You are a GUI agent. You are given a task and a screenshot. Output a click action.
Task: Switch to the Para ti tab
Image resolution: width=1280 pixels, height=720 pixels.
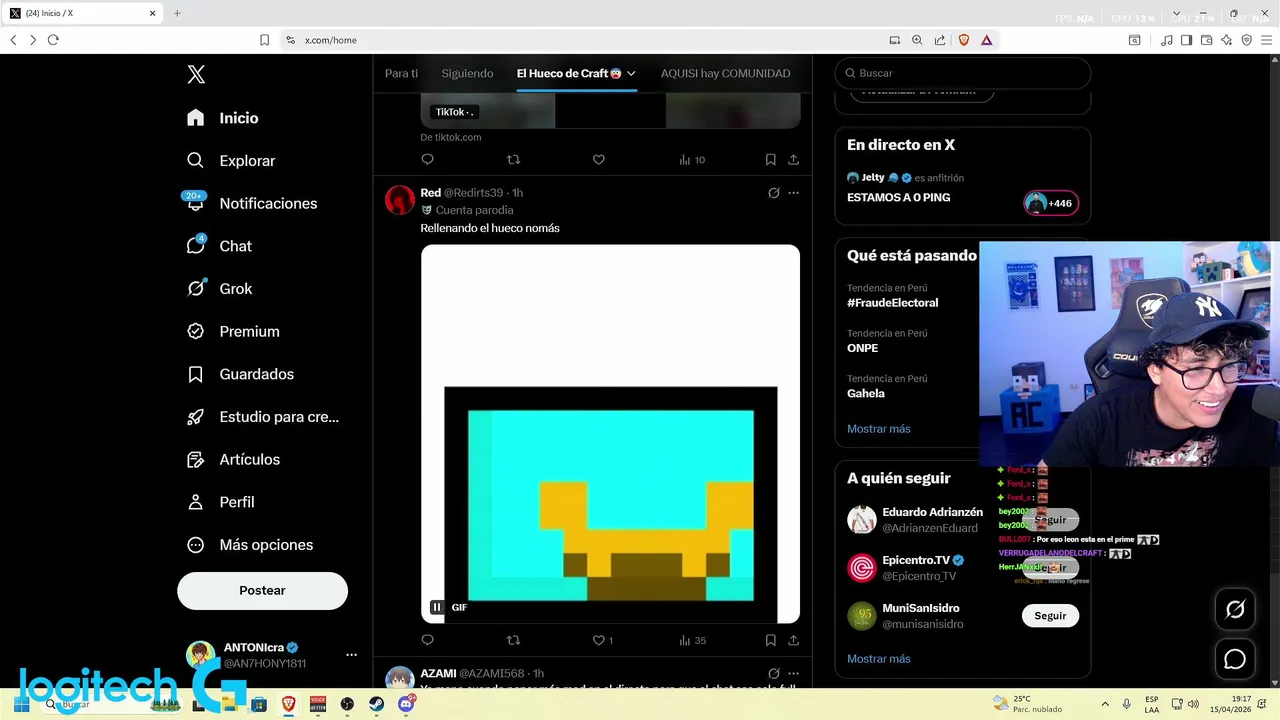(401, 74)
